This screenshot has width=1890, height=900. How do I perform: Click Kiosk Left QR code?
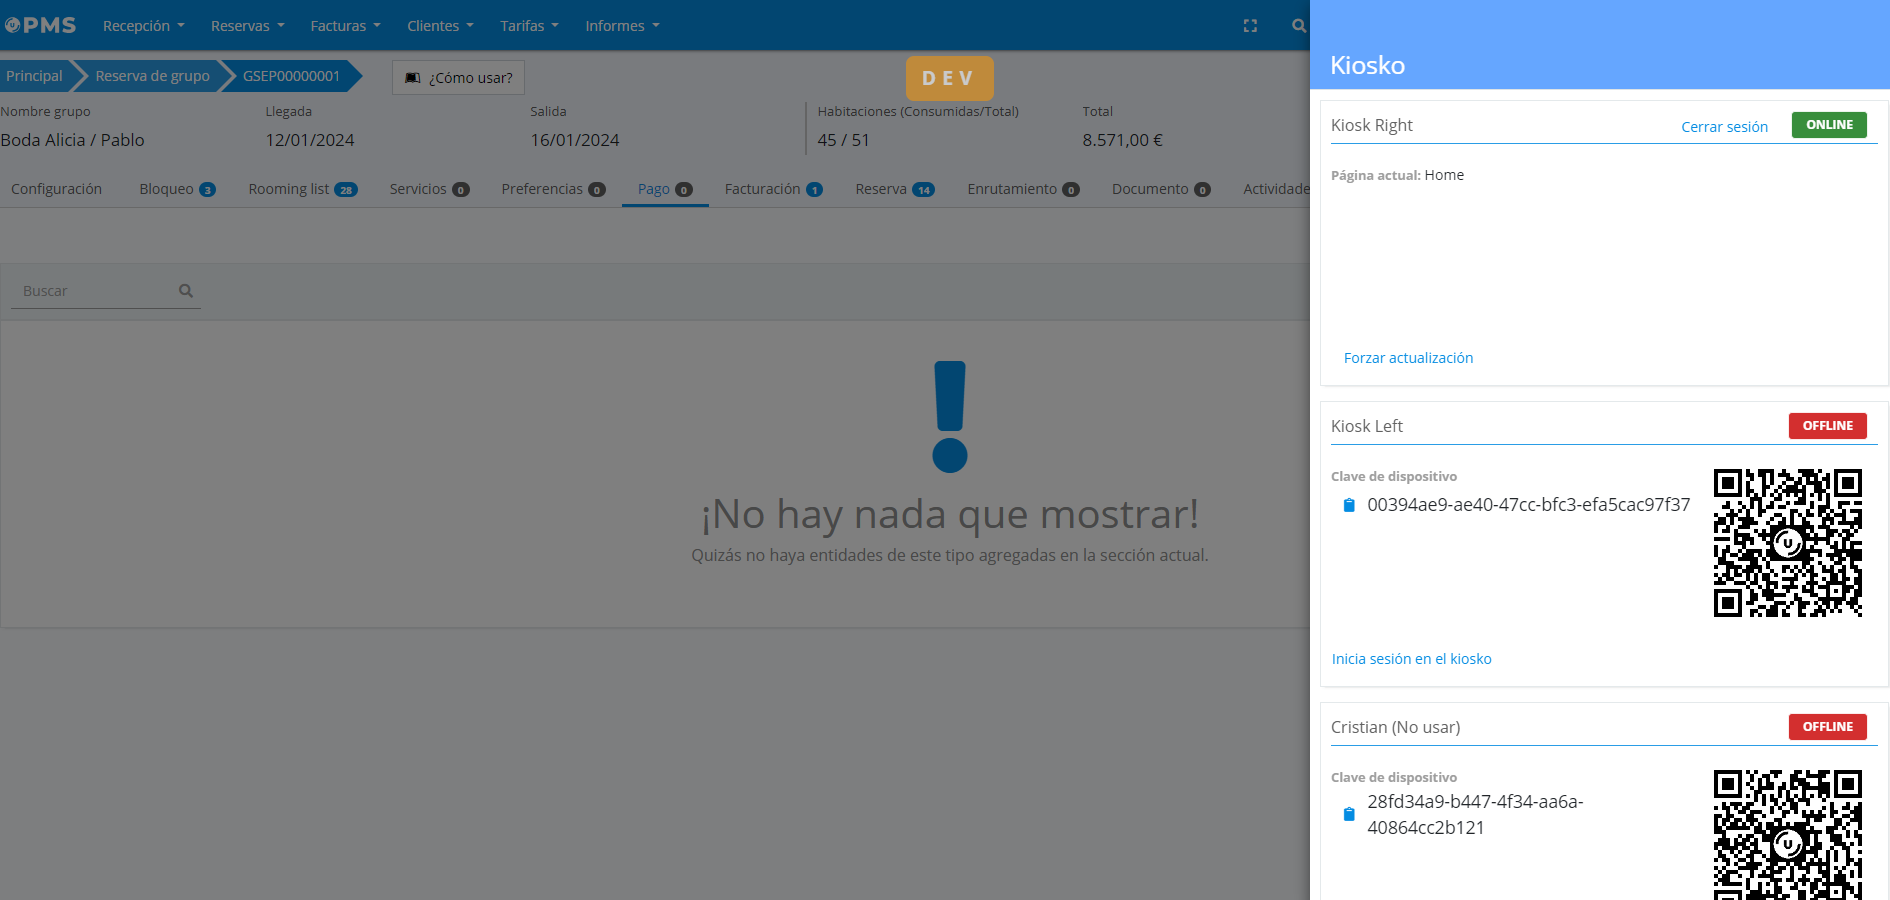tap(1788, 543)
